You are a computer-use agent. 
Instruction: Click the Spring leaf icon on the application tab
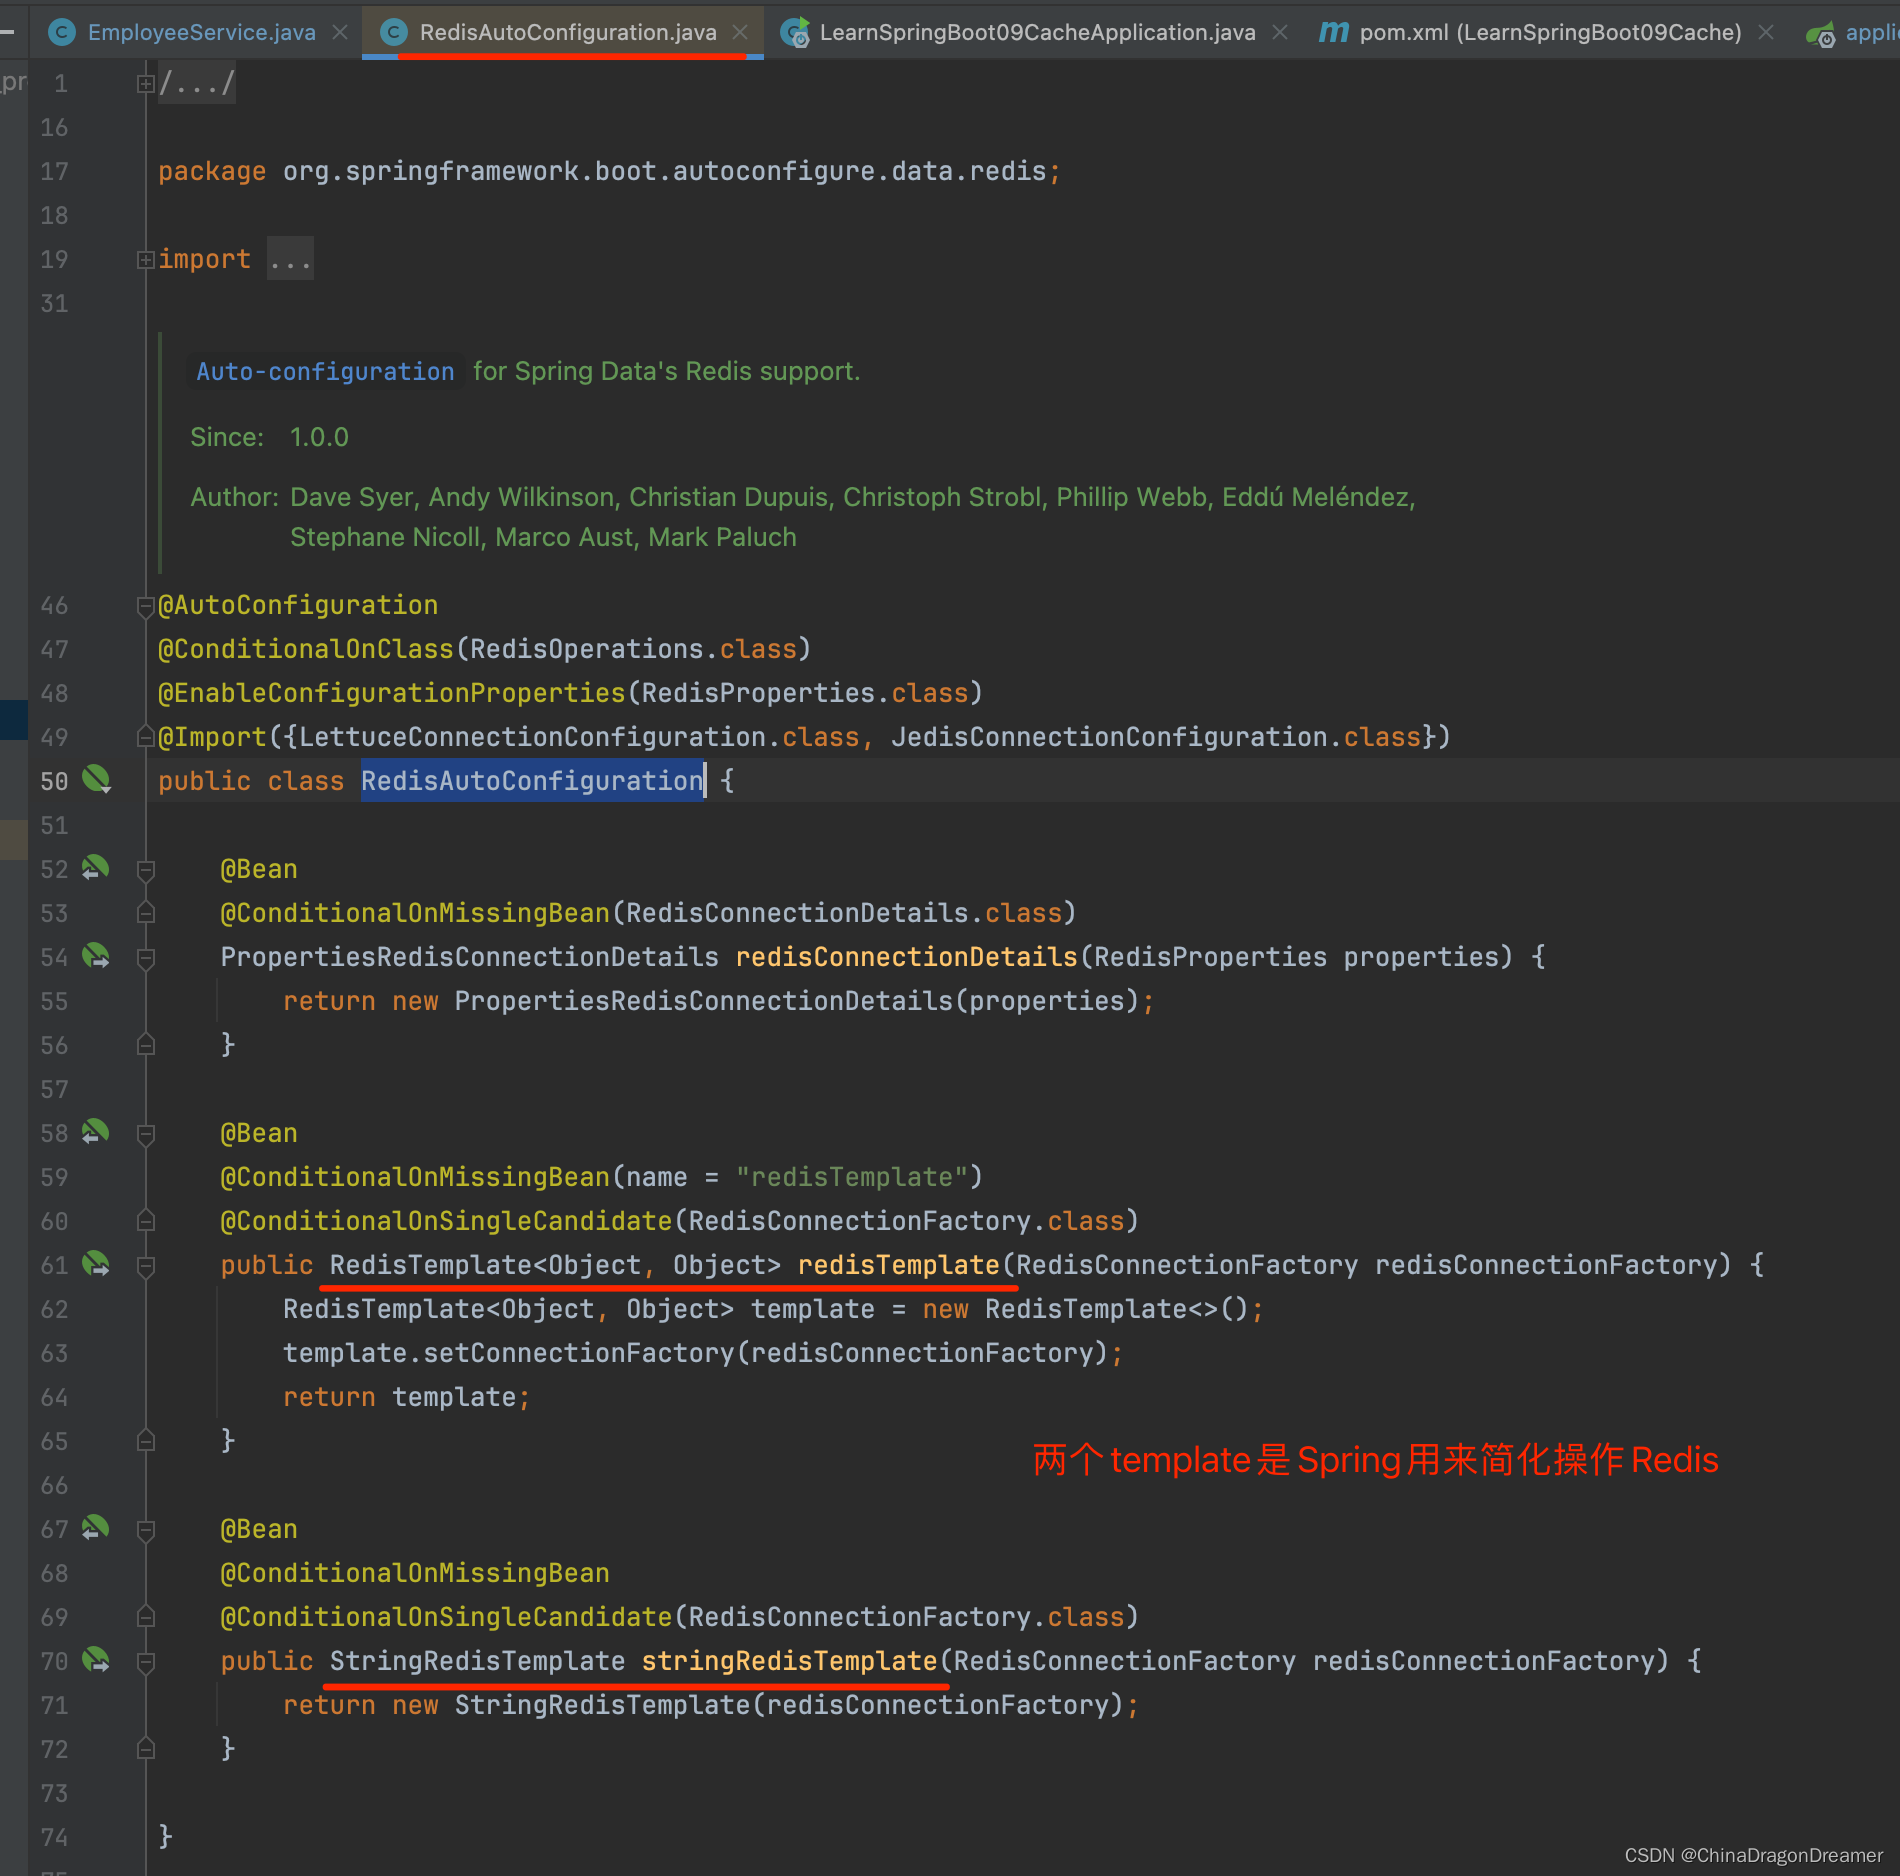click(x=1821, y=34)
